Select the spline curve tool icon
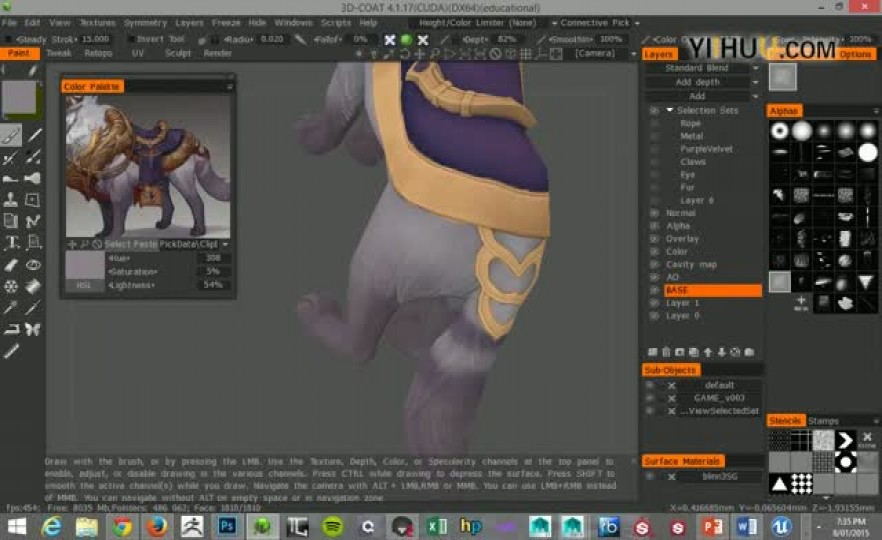Image resolution: width=882 pixels, height=540 pixels. point(33,221)
